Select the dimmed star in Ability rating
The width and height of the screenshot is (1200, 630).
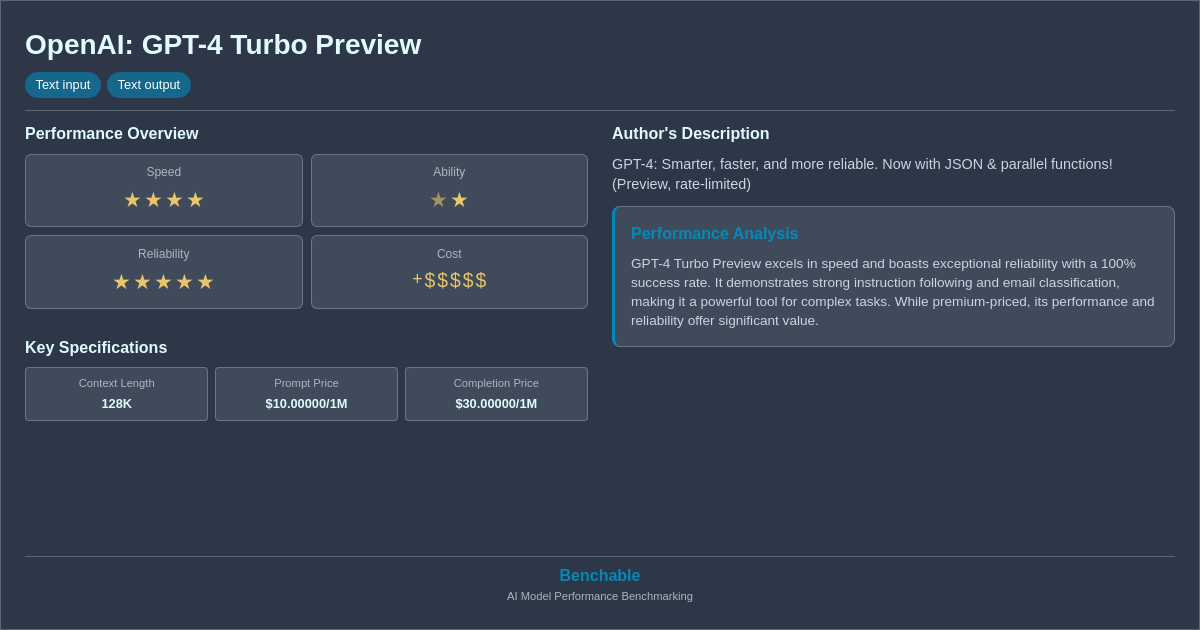click(439, 199)
